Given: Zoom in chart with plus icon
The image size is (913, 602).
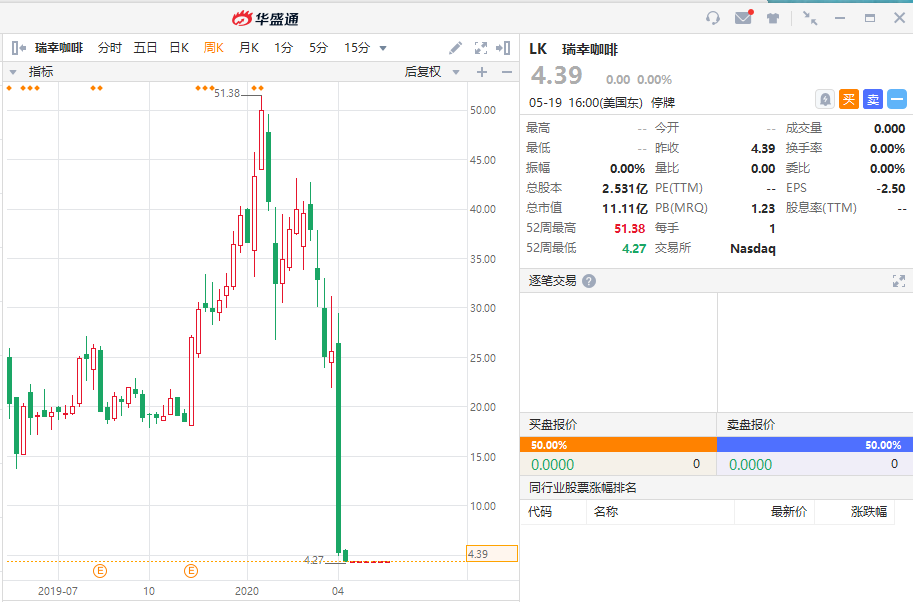Looking at the screenshot, I should coord(482,72).
